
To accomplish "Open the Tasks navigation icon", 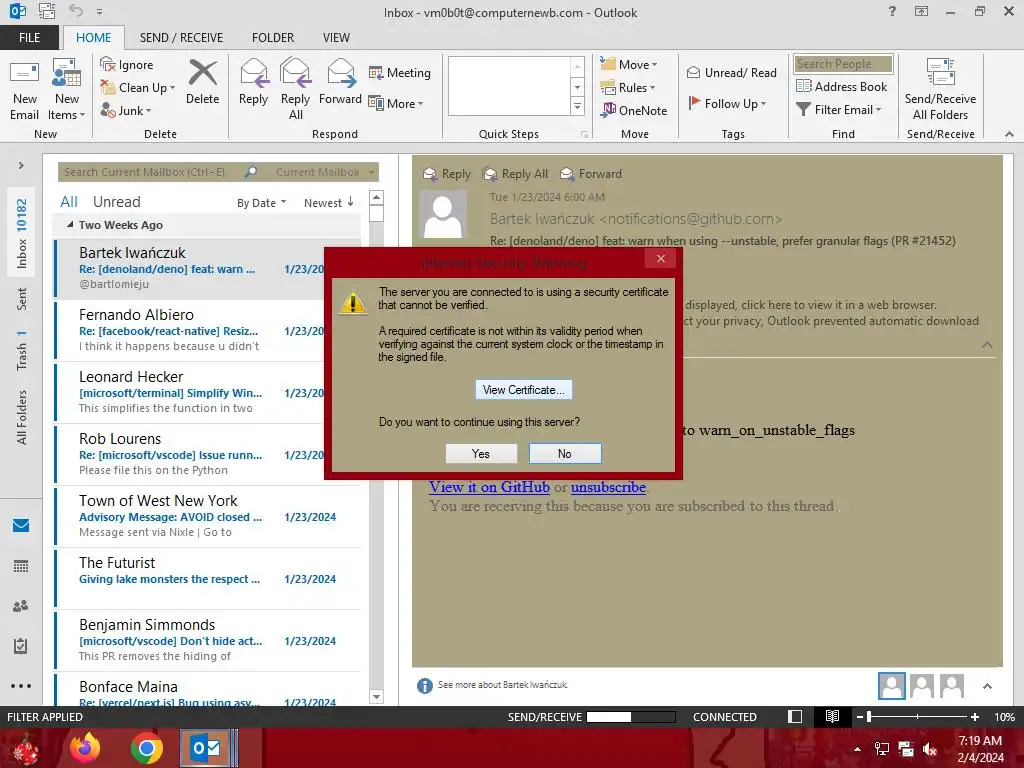I will click(x=21, y=646).
